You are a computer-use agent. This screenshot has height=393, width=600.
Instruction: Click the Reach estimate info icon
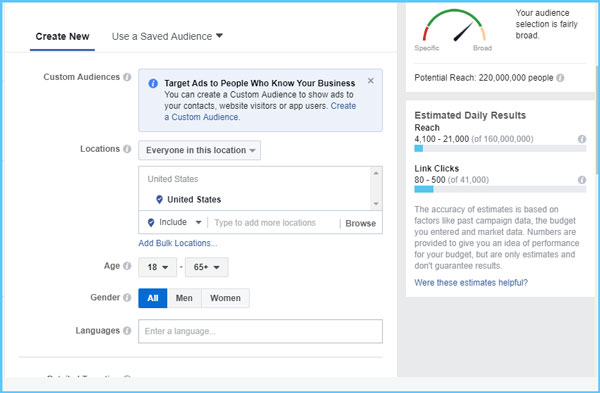(x=582, y=139)
